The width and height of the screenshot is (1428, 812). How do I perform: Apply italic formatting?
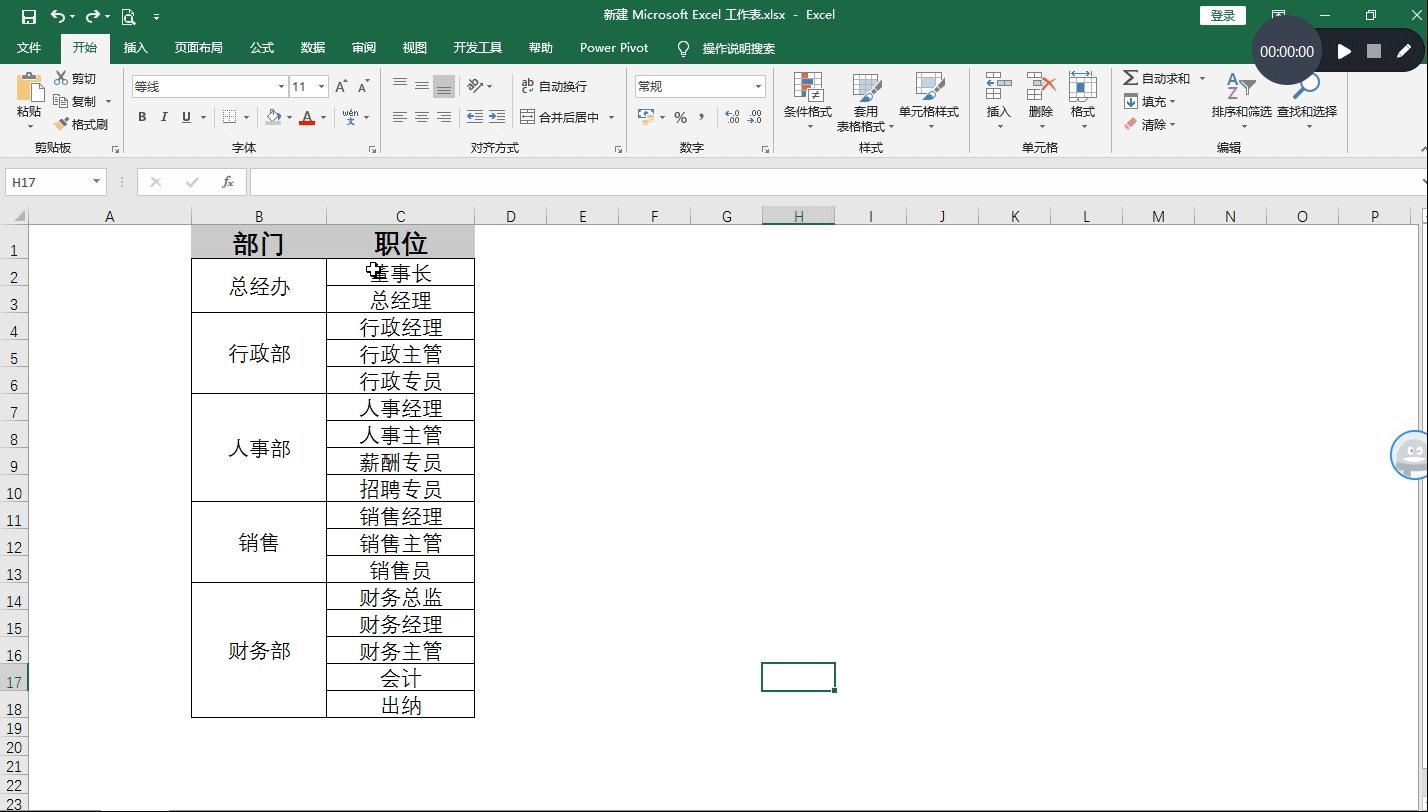coord(165,117)
